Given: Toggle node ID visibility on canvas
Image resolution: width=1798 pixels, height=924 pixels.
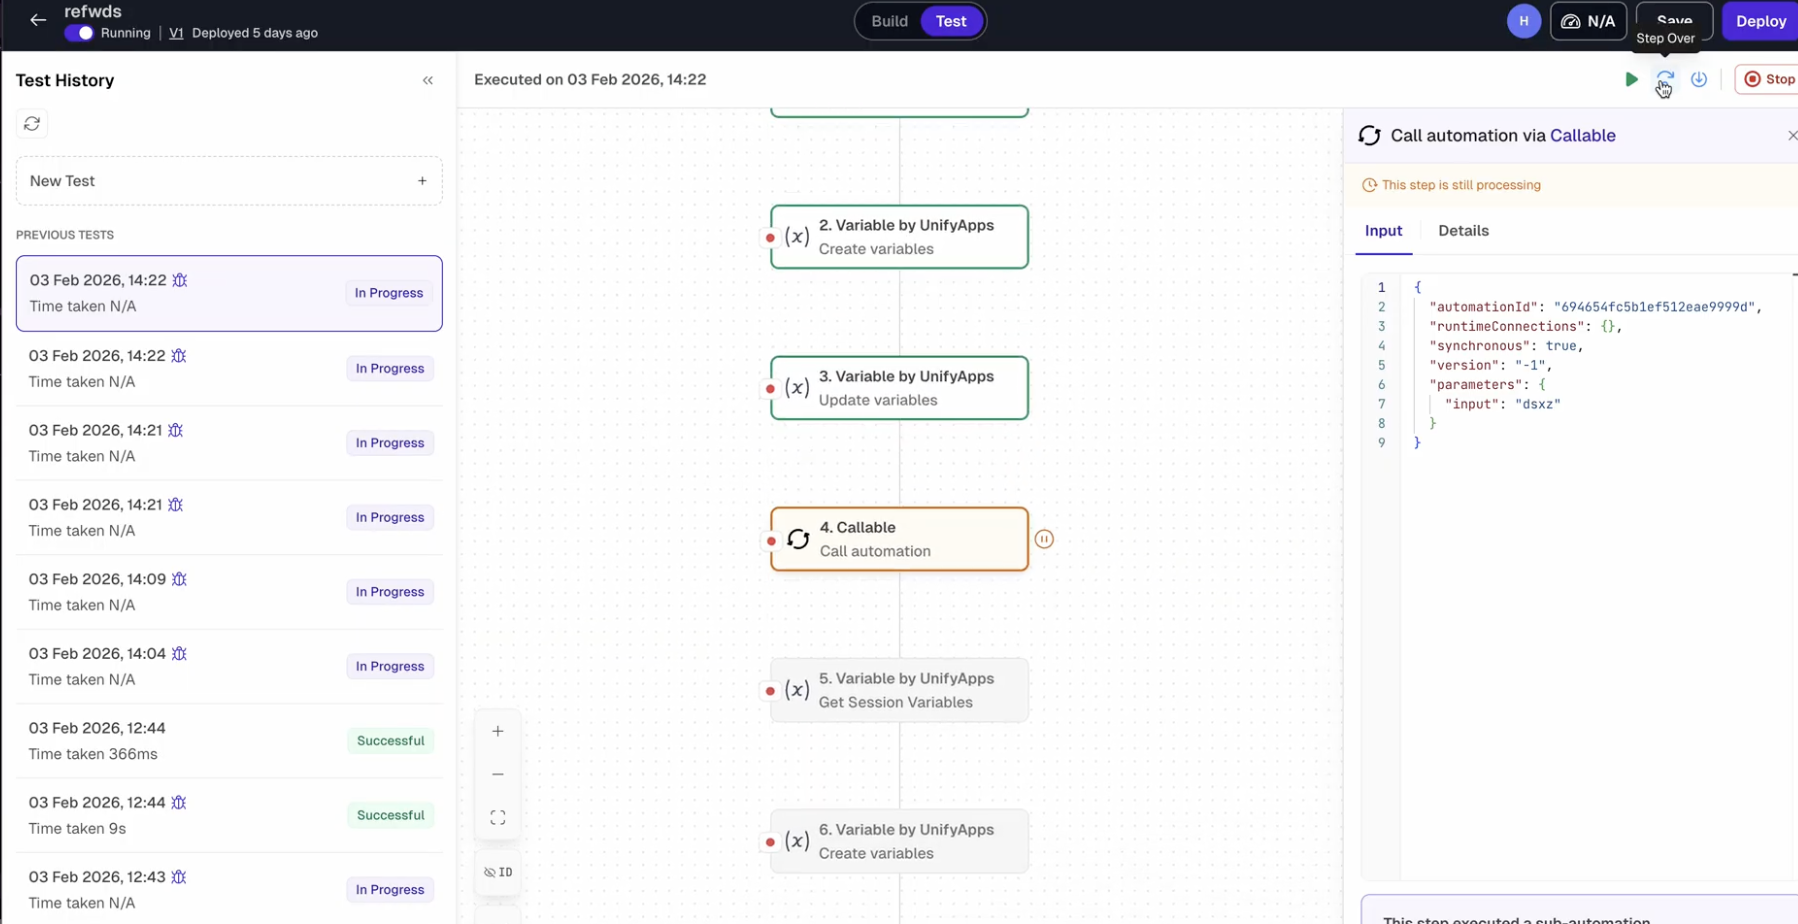Looking at the screenshot, I should [x=498, y=872].
